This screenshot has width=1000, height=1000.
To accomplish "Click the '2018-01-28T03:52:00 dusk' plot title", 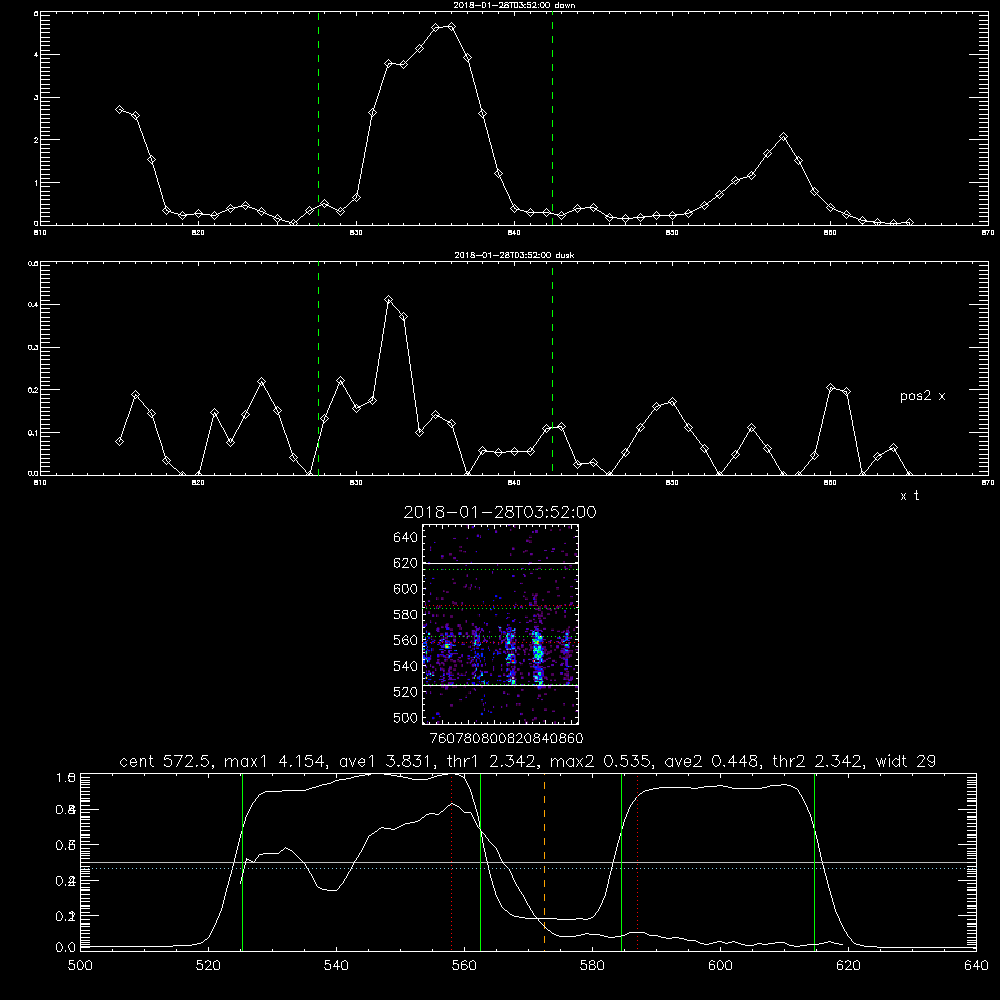I will pyautogui.click(x=514, y=255).
